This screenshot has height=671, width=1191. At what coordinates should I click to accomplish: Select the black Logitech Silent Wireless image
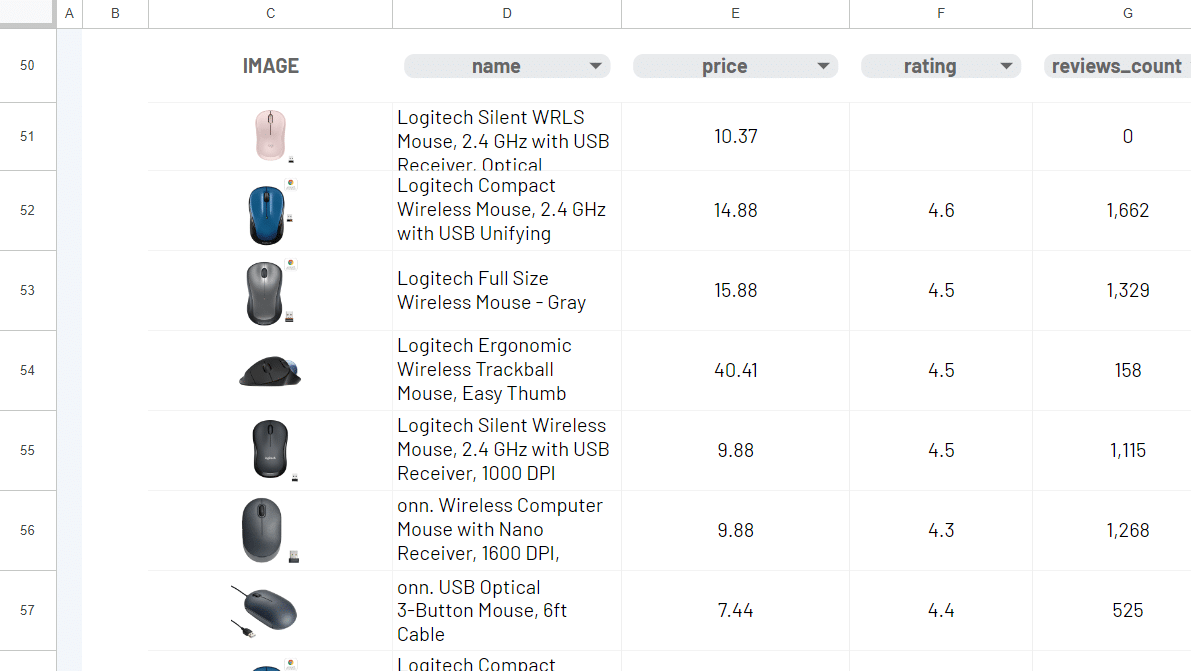click(270, 450)
